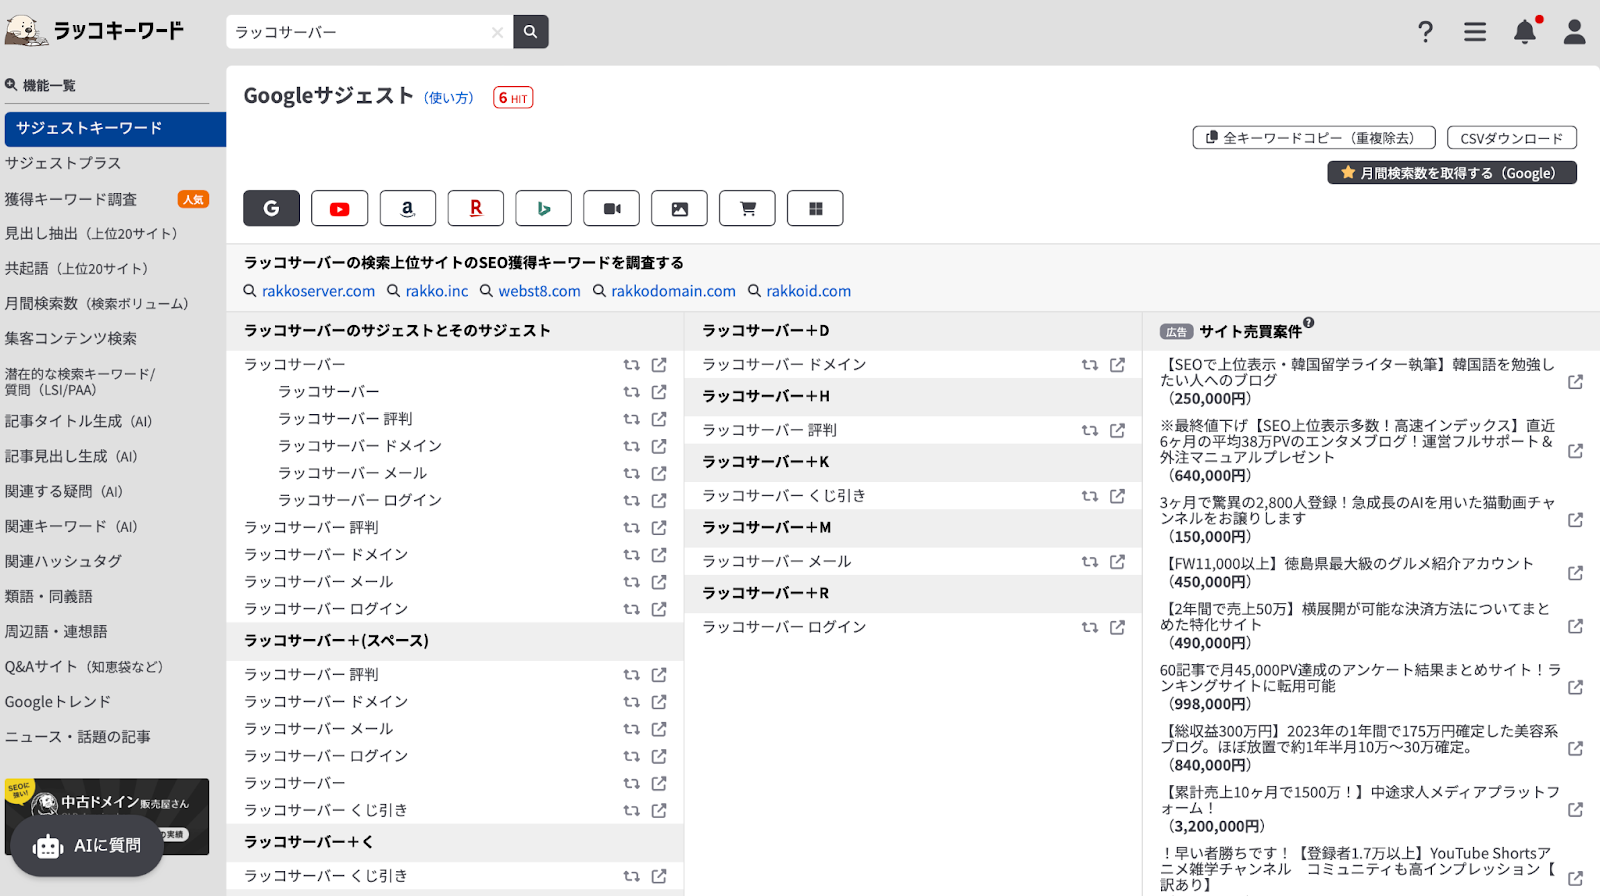
Task: Click the ラッコキーワード logo
Action: tap(95, 31)
